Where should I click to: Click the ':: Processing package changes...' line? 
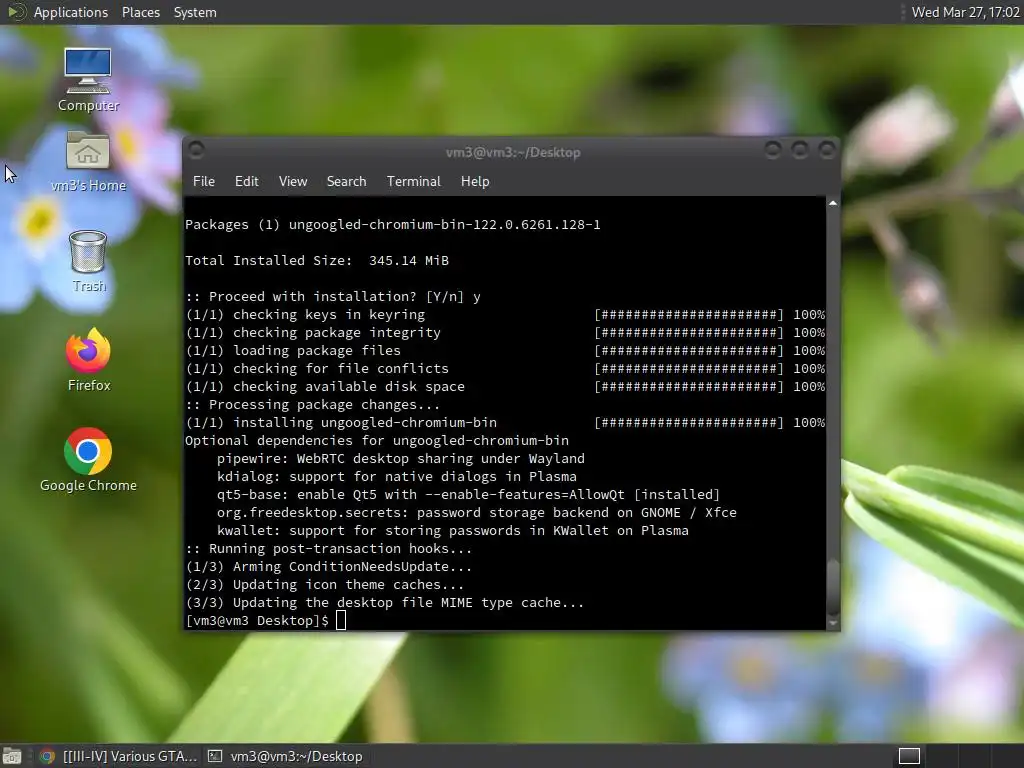coord(313,405)
